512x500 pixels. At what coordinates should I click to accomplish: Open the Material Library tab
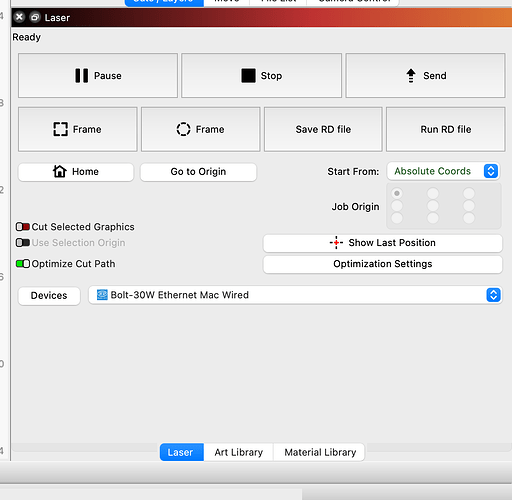[x=319, y=452]
